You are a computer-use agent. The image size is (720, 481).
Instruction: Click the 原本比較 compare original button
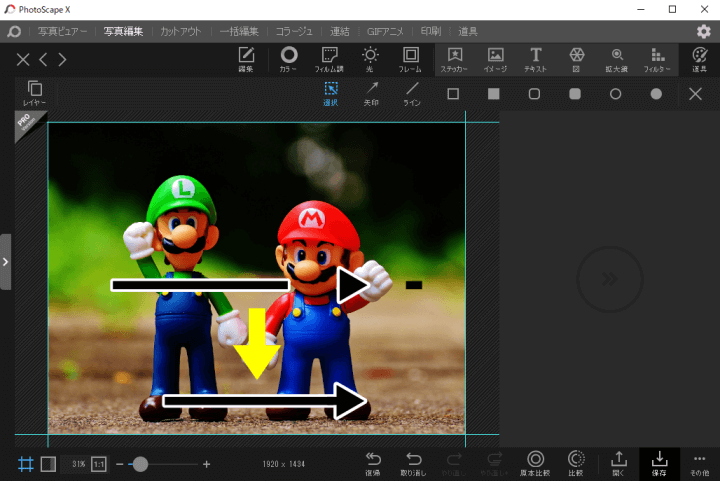pyautogui.click(x=535, y=464)
